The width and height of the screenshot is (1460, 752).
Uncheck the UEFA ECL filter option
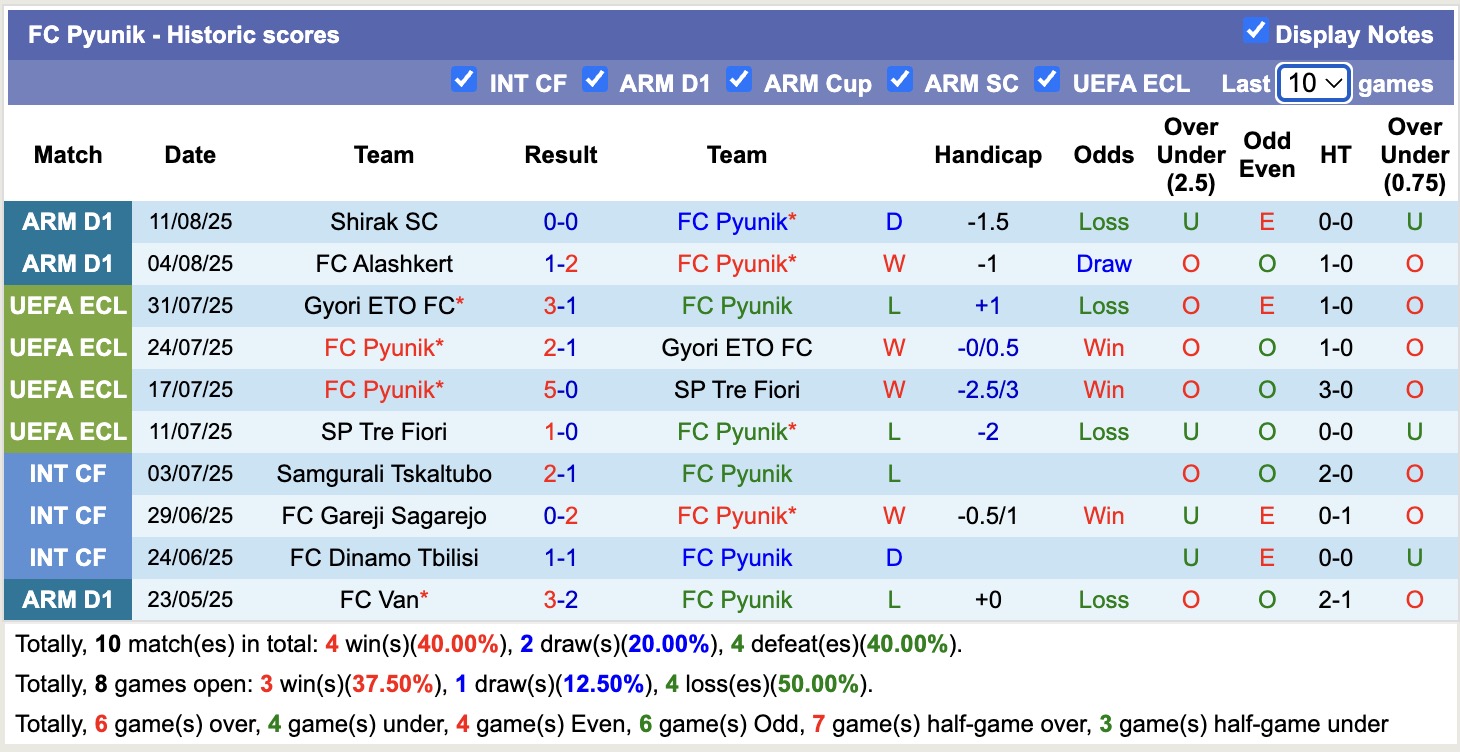point(1047,80)
